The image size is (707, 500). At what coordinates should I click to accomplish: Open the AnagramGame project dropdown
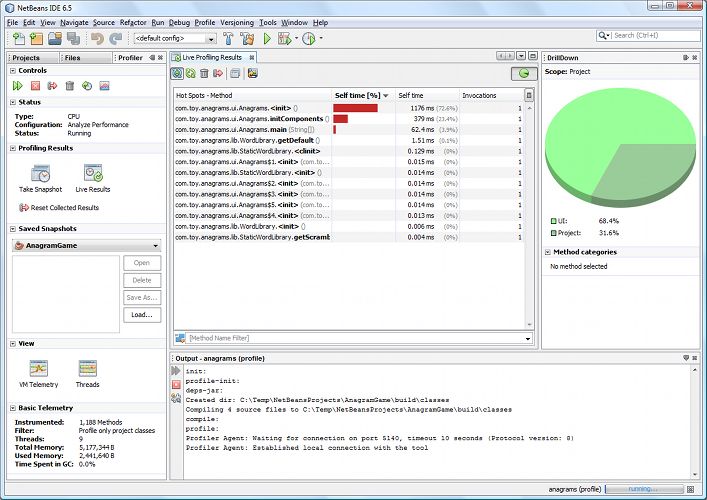155,246
